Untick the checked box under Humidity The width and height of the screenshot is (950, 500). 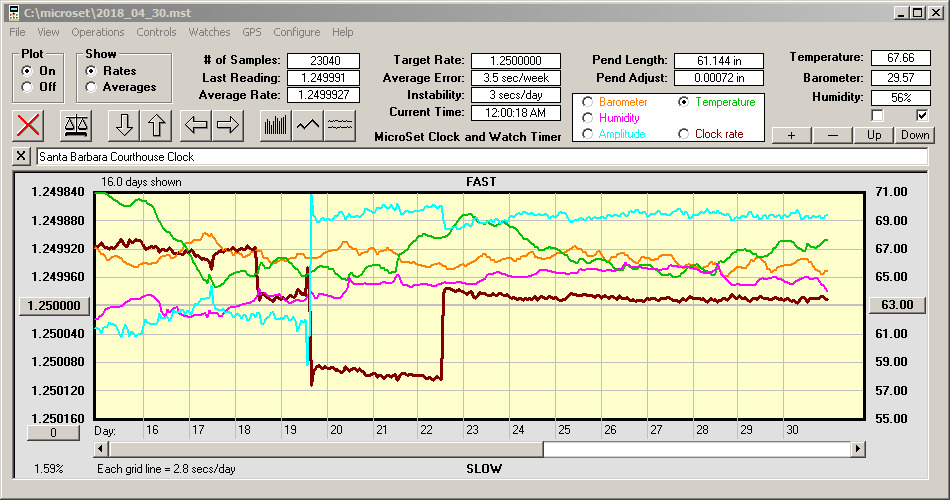[x=922, y=115]
